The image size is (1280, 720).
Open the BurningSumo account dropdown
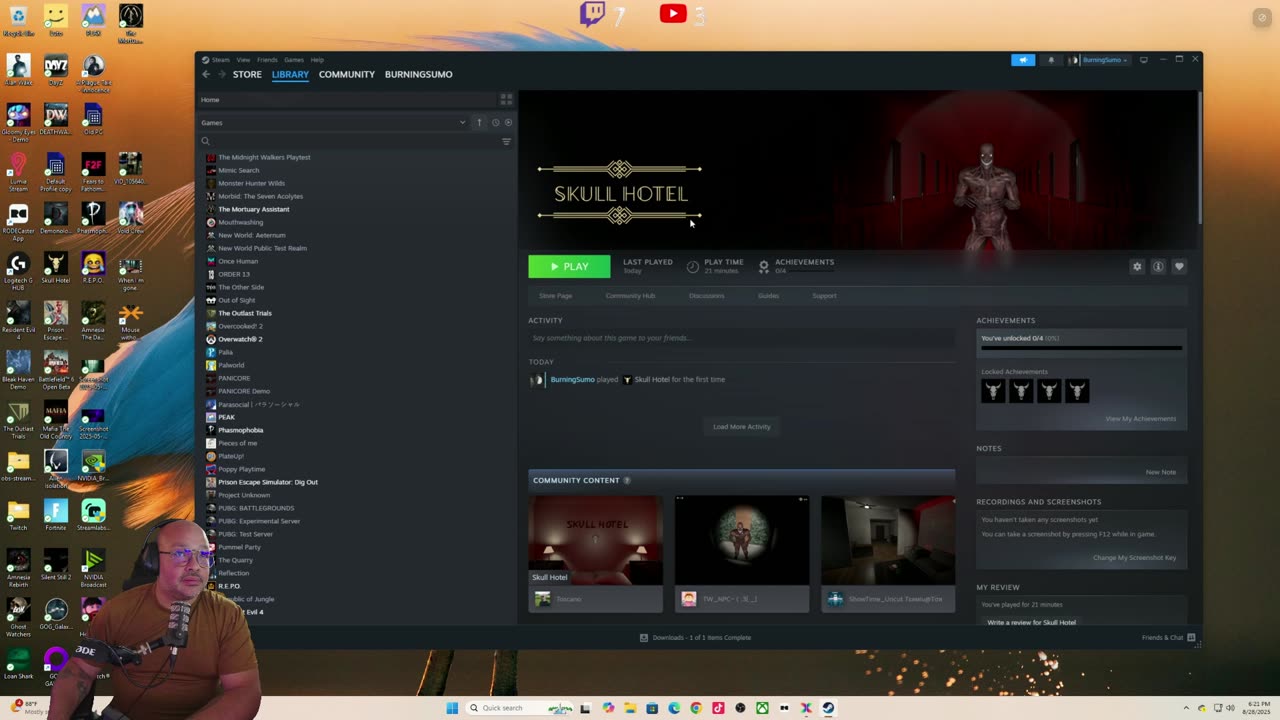(x=1104, y=60)
